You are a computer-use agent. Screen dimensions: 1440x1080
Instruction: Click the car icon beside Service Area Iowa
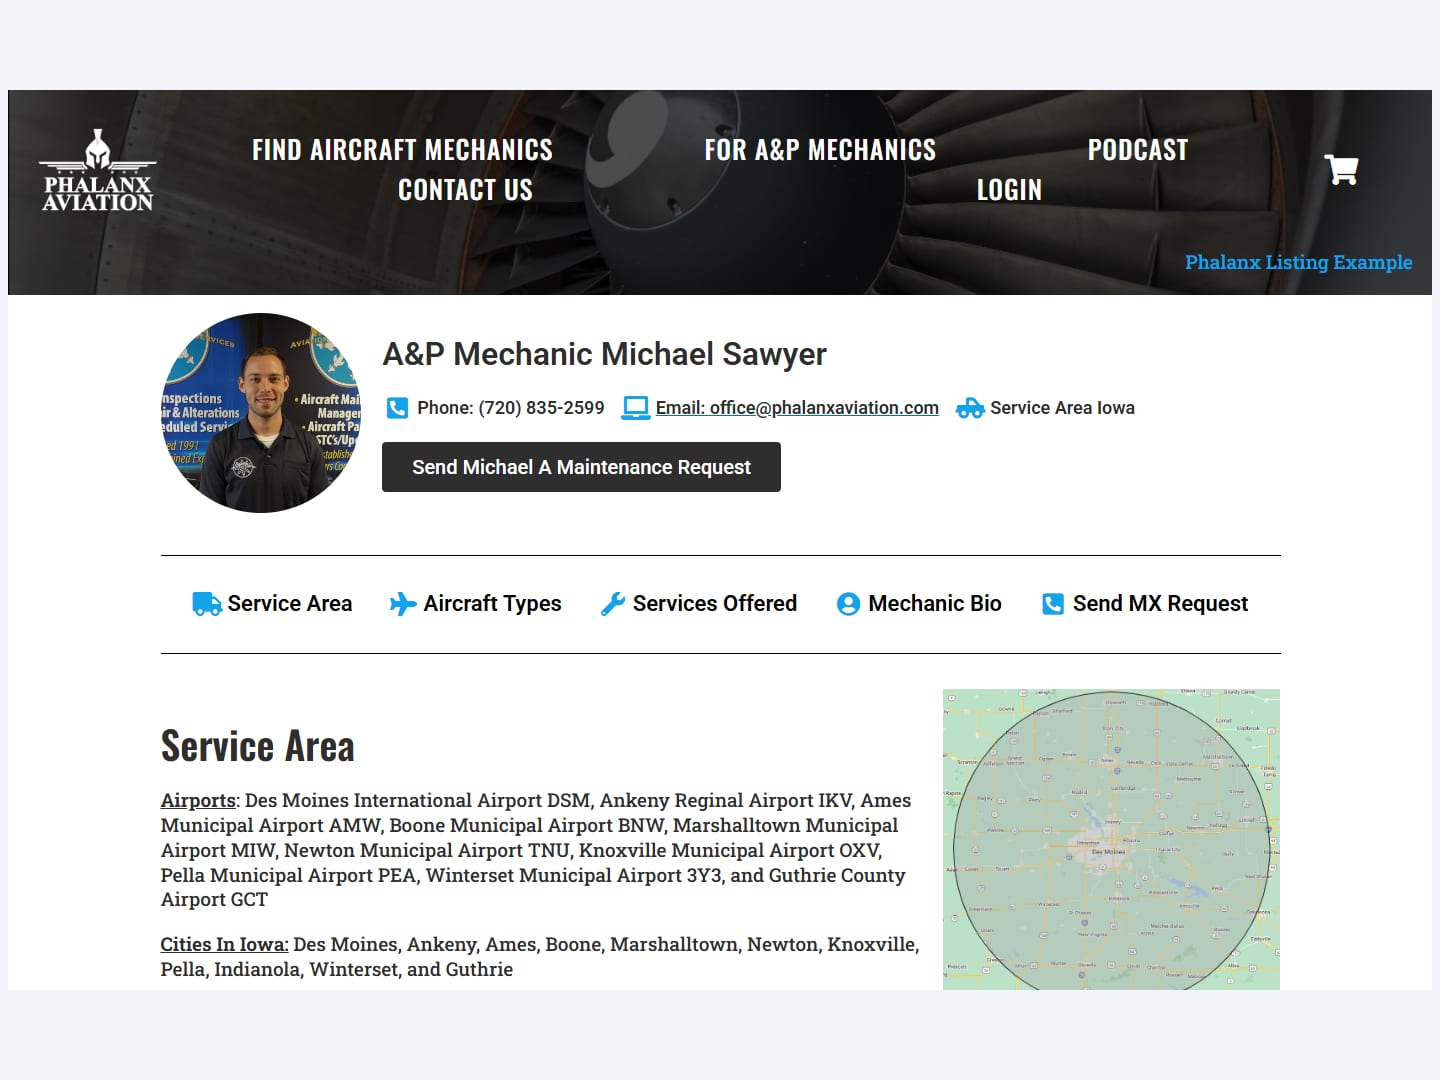click(x=970, y=408)
